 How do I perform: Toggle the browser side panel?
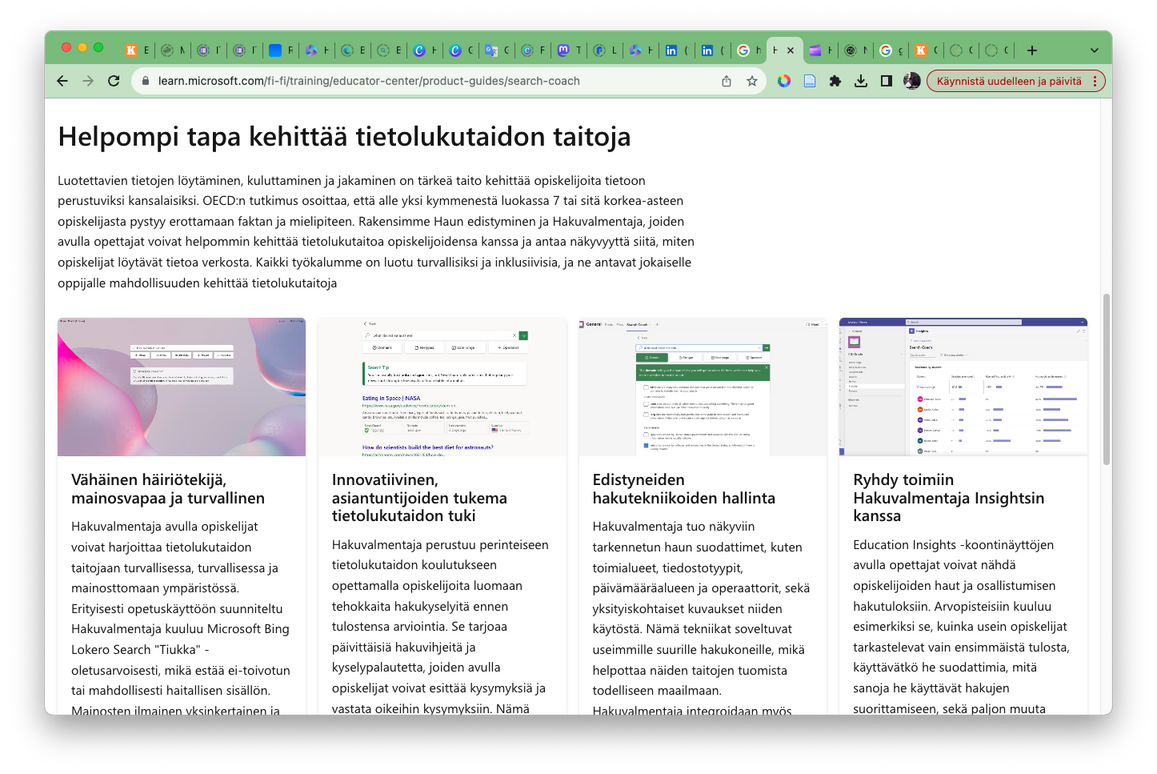click(x=886, y=81)
